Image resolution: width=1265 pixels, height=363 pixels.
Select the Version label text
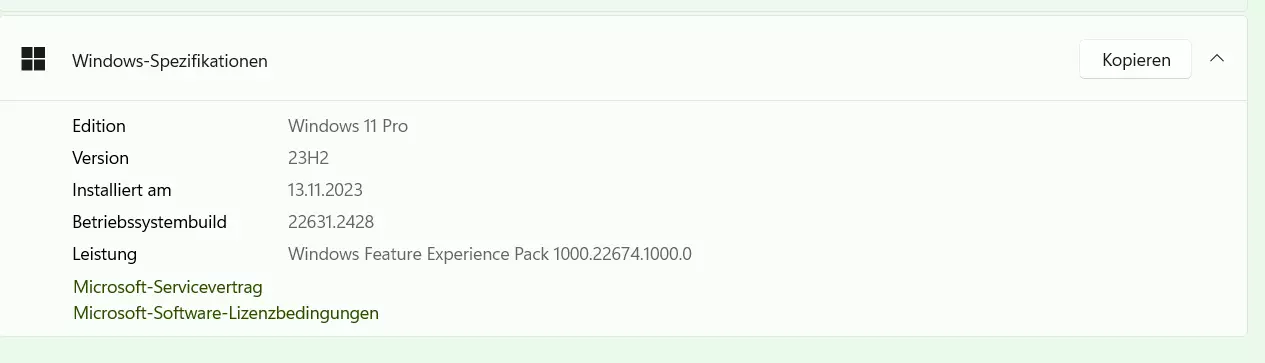[x=101, y=158]
